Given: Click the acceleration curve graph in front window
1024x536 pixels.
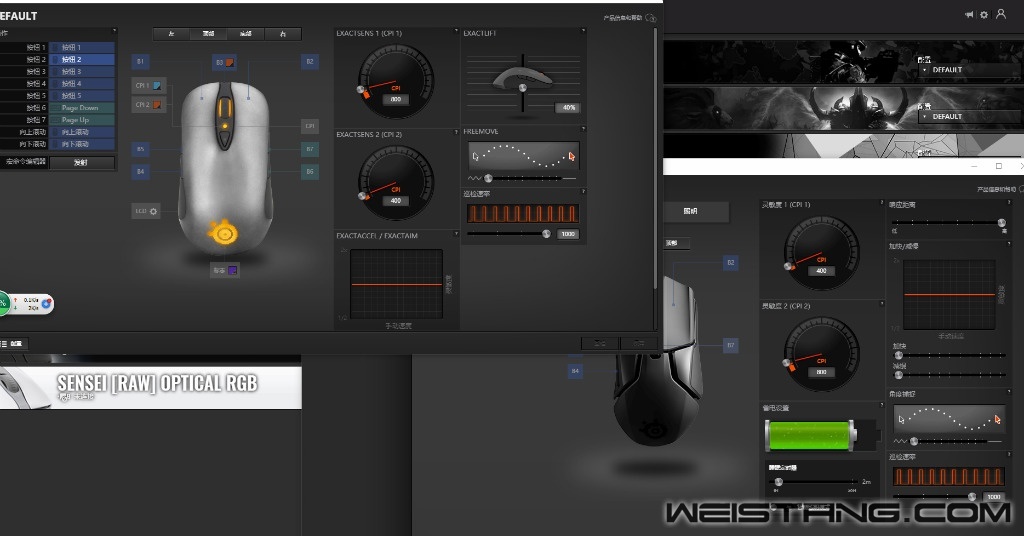Looking at the screenshot, I should tap(396, 284).
